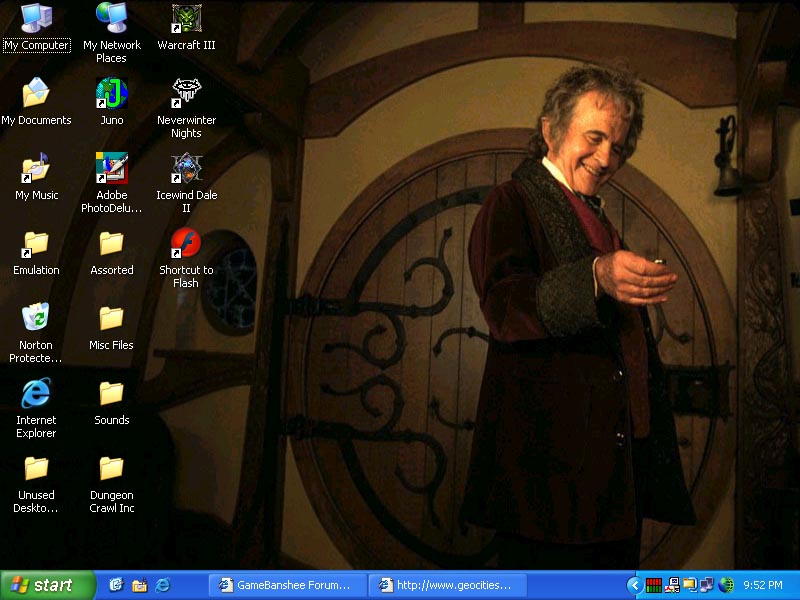Select the Dungeon Crawl Inc folder
The height and width of the screenshot is (600, 800).
(x=111, y=483)
